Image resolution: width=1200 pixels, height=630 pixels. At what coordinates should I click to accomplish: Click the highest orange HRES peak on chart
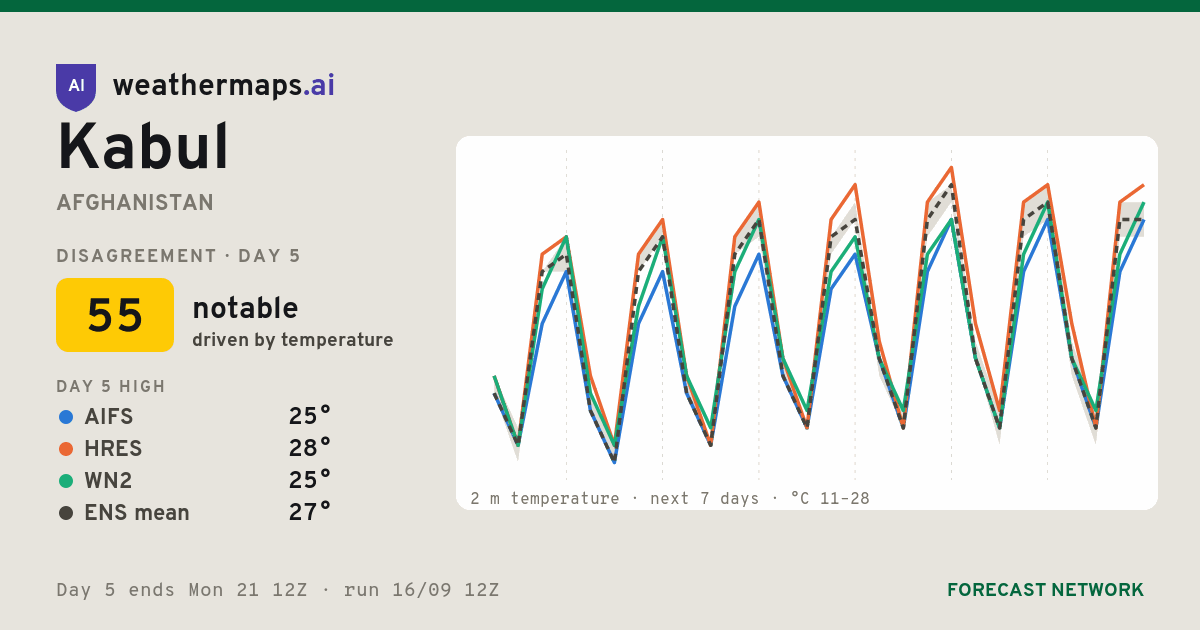(951, 168)
